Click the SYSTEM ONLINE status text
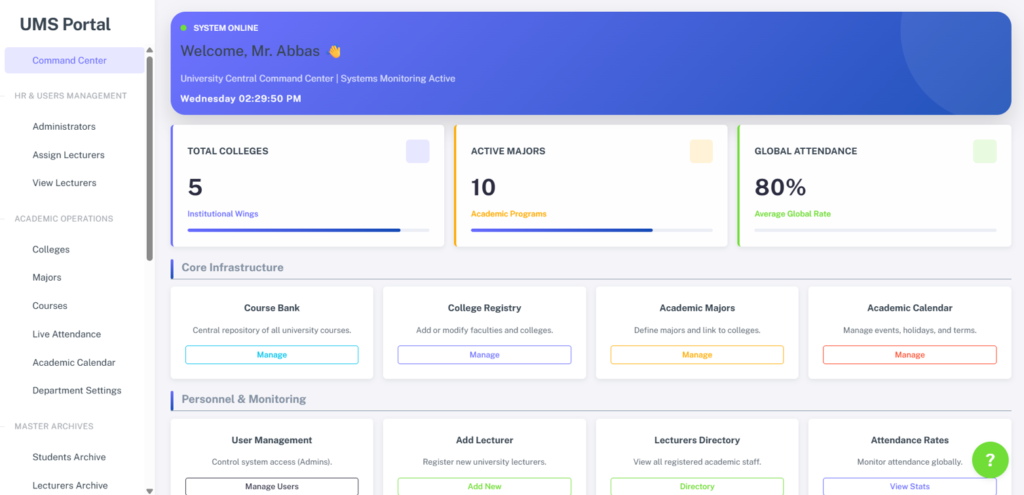The width and height of the screenshot is (1024, 495). click(226, 28)
